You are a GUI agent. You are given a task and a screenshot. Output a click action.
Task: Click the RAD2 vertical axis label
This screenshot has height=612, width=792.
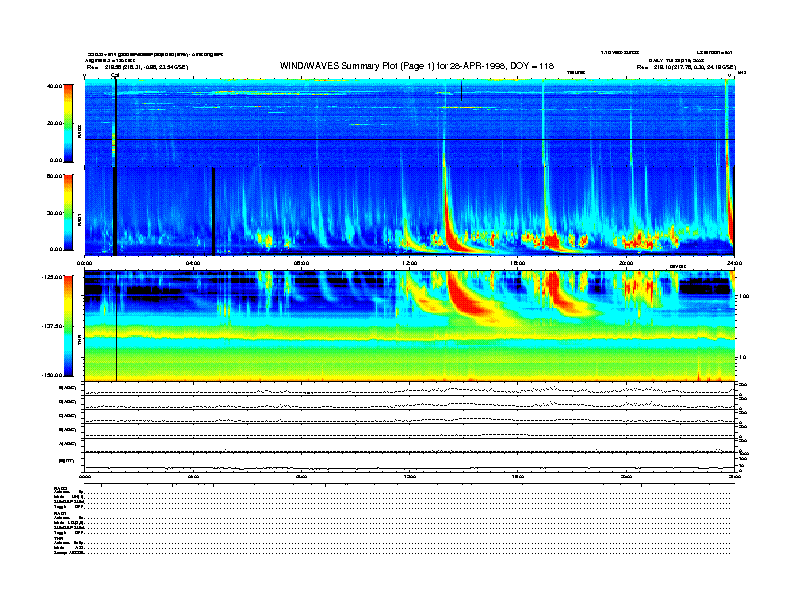pos(79,131)
